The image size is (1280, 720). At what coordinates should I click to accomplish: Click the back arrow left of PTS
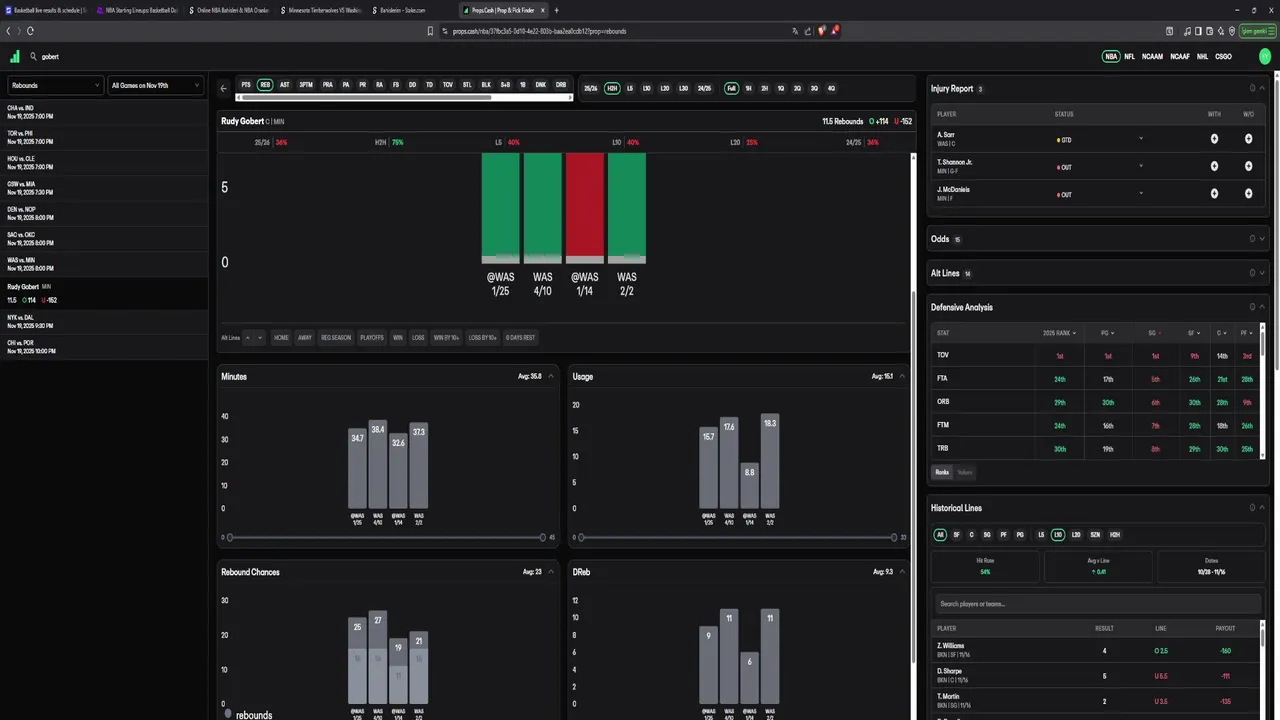click(224, 88)
